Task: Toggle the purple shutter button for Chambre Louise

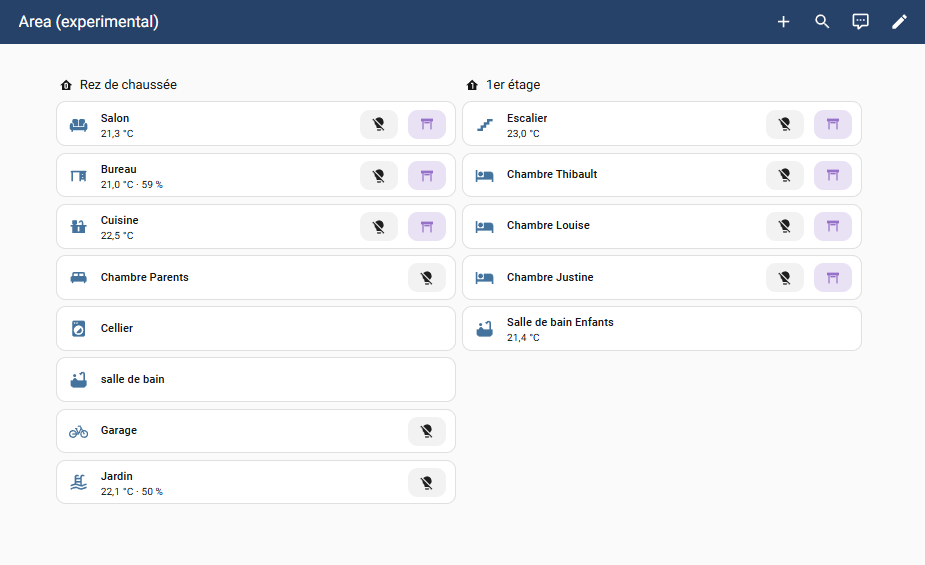Action: click(x=833, y=227)
